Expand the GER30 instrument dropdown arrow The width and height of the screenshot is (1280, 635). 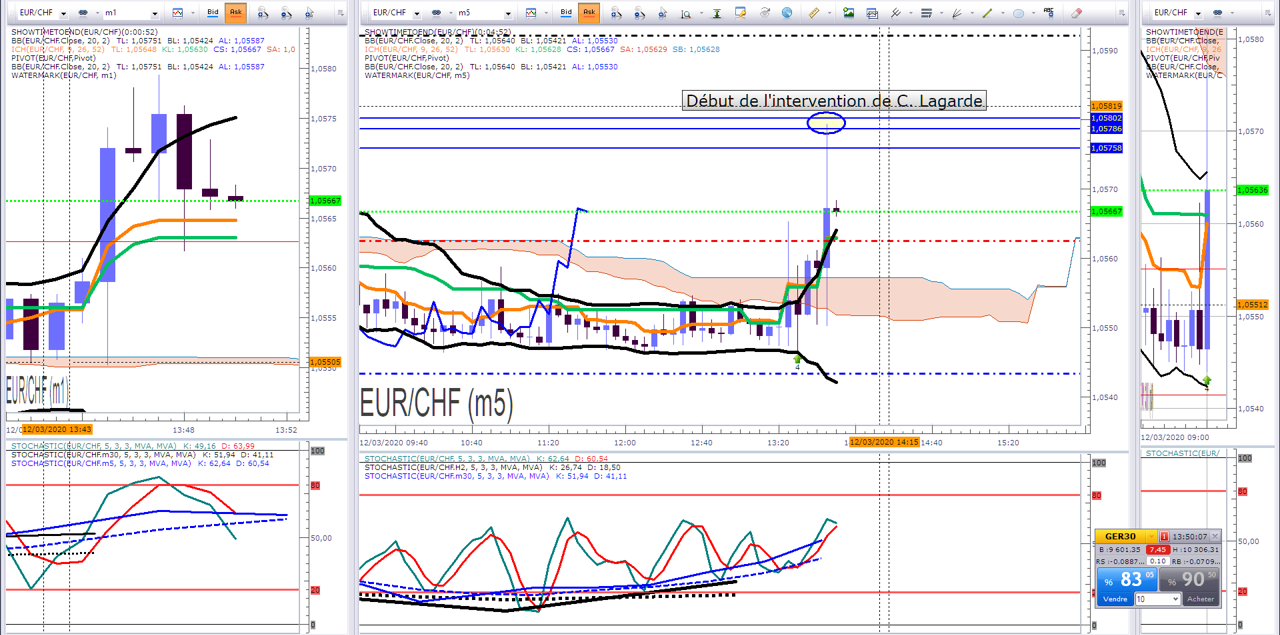1151,536
